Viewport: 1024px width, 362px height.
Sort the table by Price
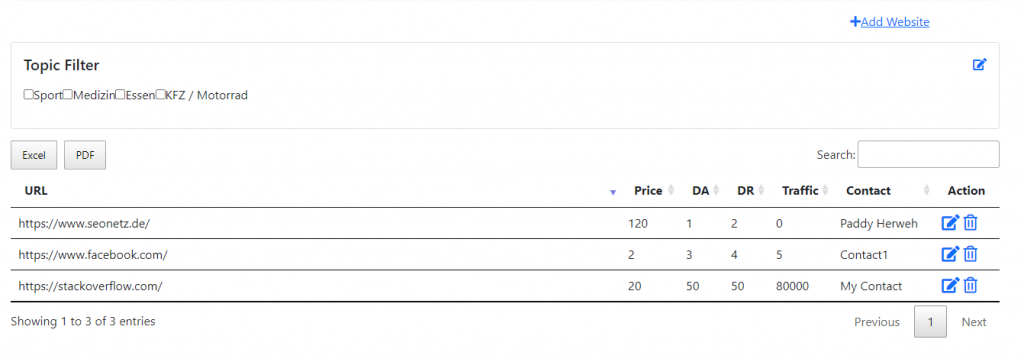point(648,191)
